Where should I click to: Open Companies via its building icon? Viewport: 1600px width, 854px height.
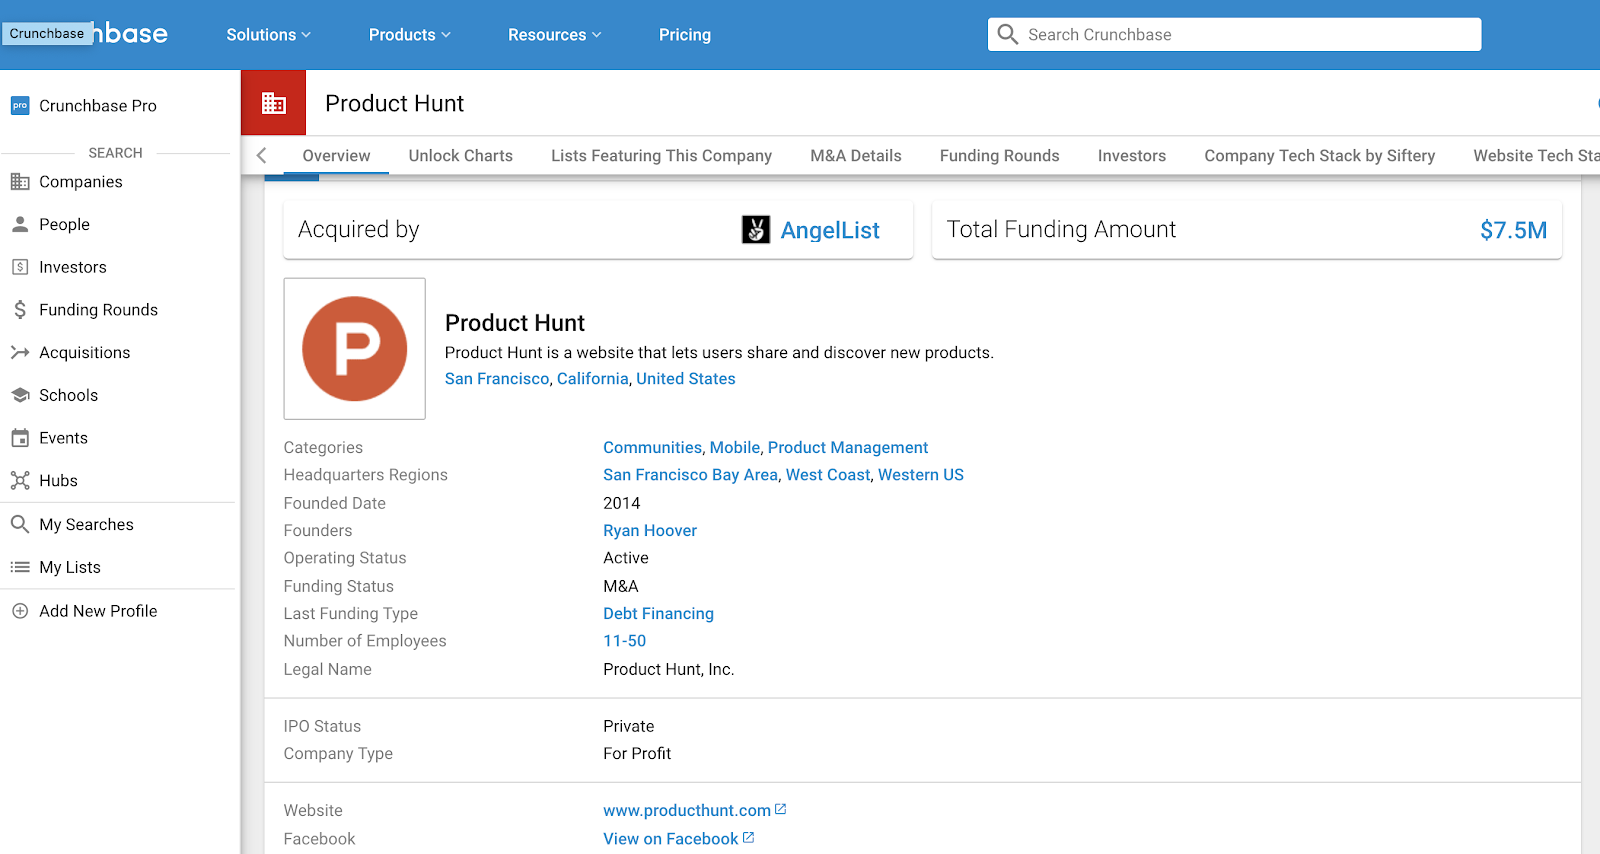pyautogui.click(x=20, y=182)
